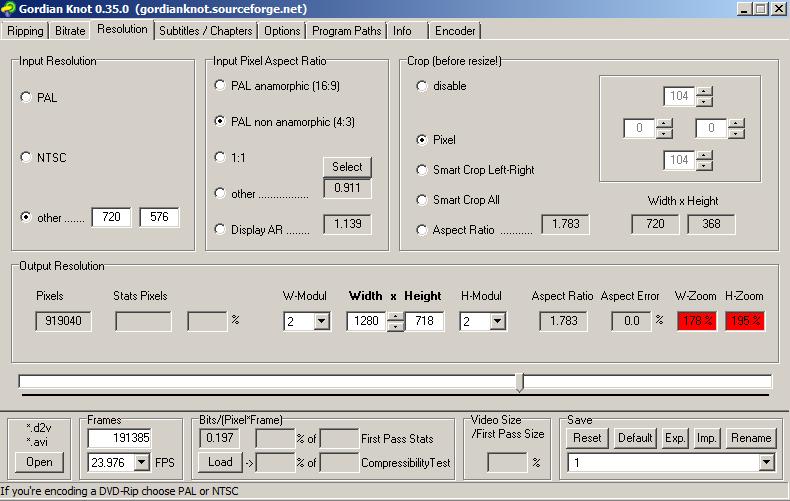Open a .d2v or .avi file
The height and width of the screenshot is (501, 790).
pyautogui.click(x=39, y=462)
